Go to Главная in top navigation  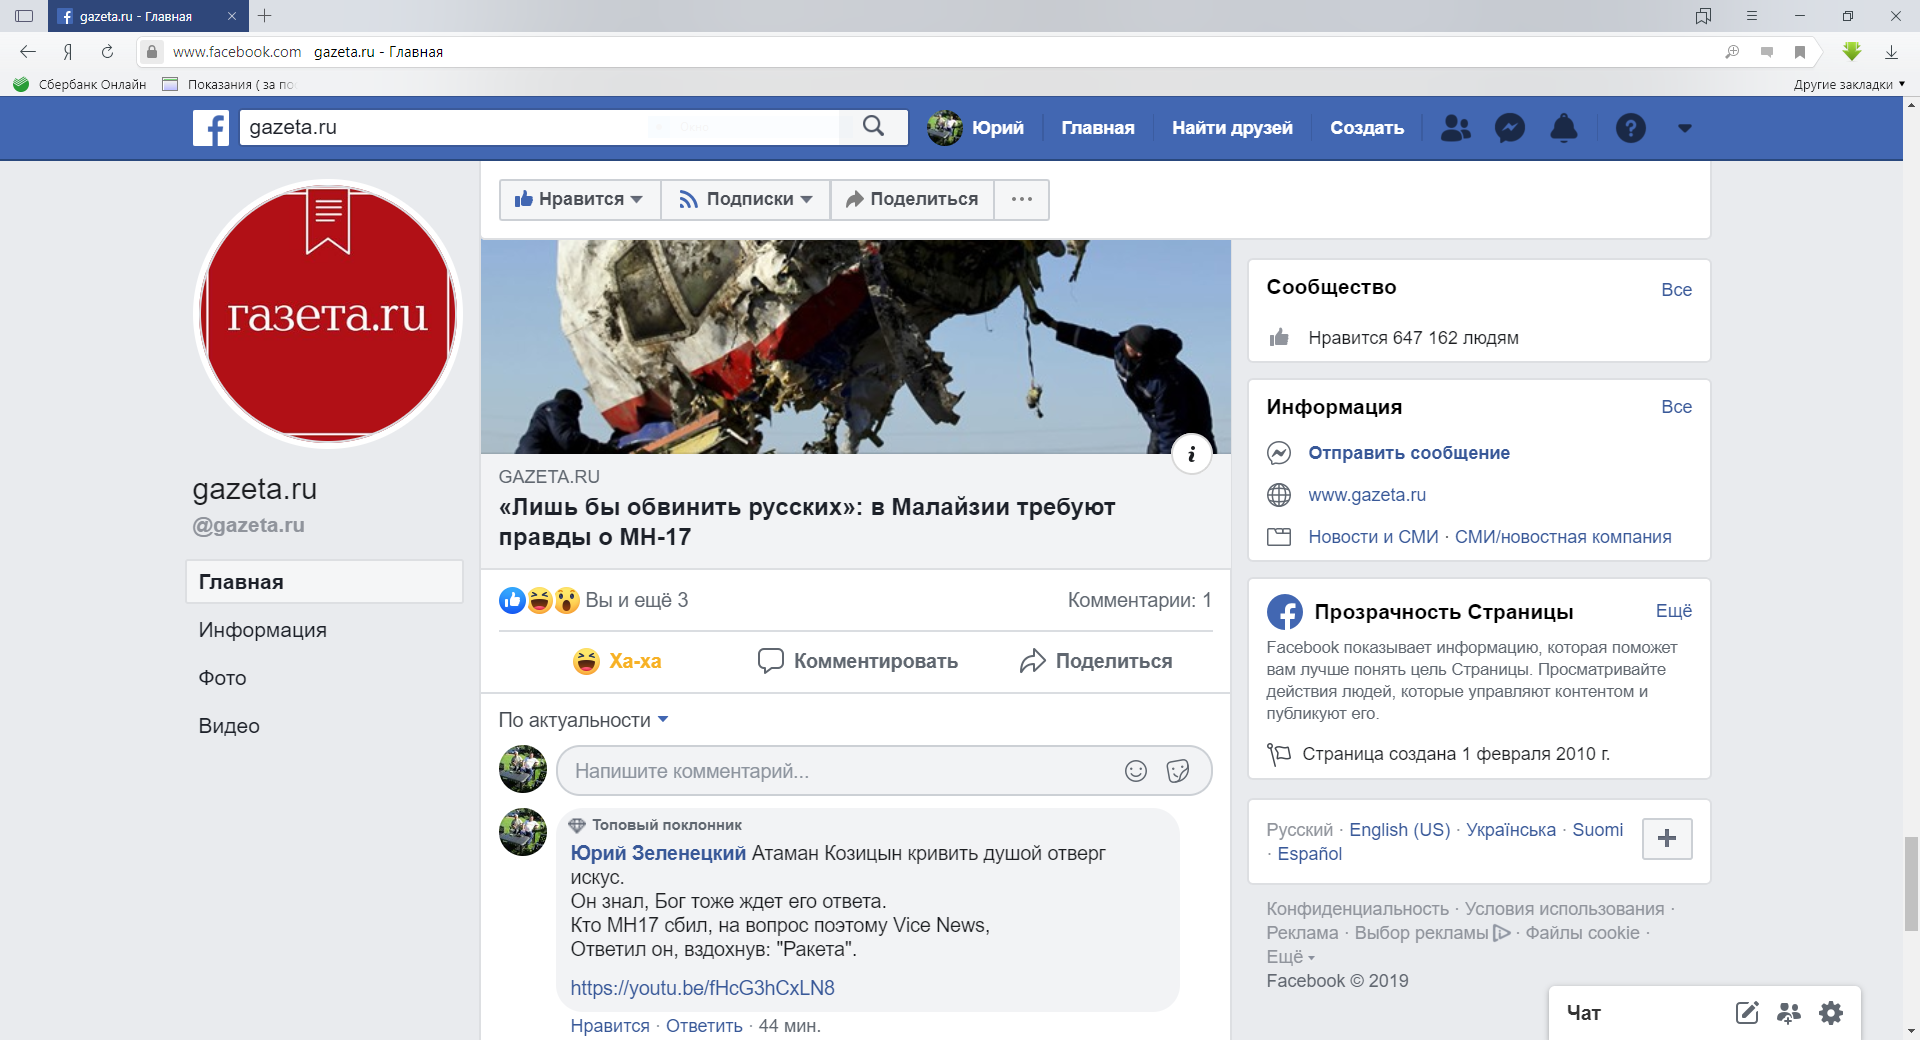pyautogui.click(x=1098, y=128)
